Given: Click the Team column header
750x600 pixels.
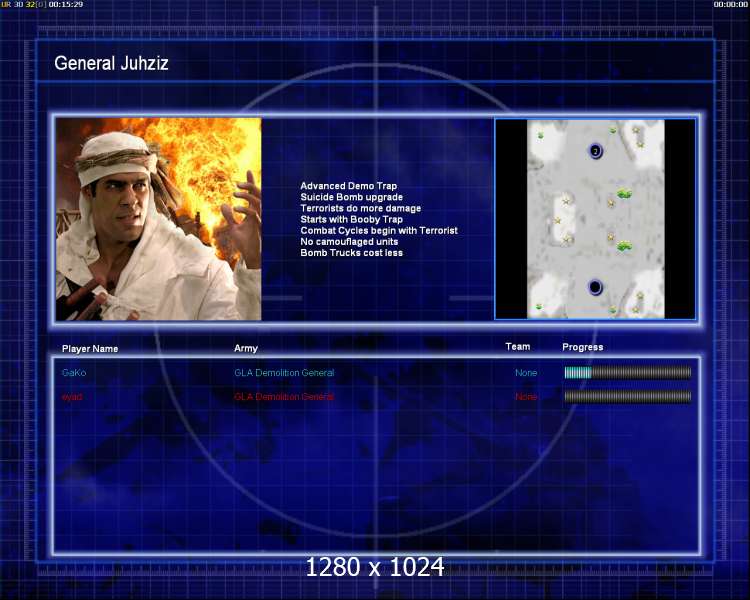Looking at the screenshot, I should 518,346.
